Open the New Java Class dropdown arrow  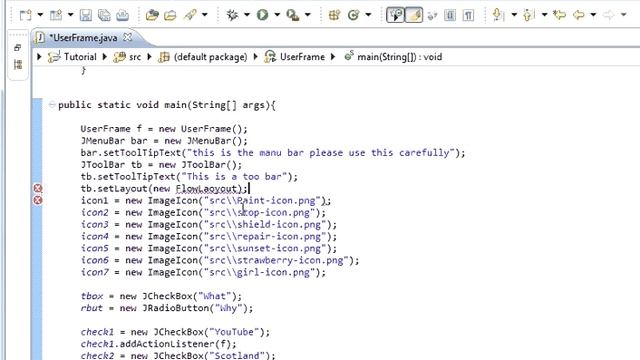click(x=368, y=15)
